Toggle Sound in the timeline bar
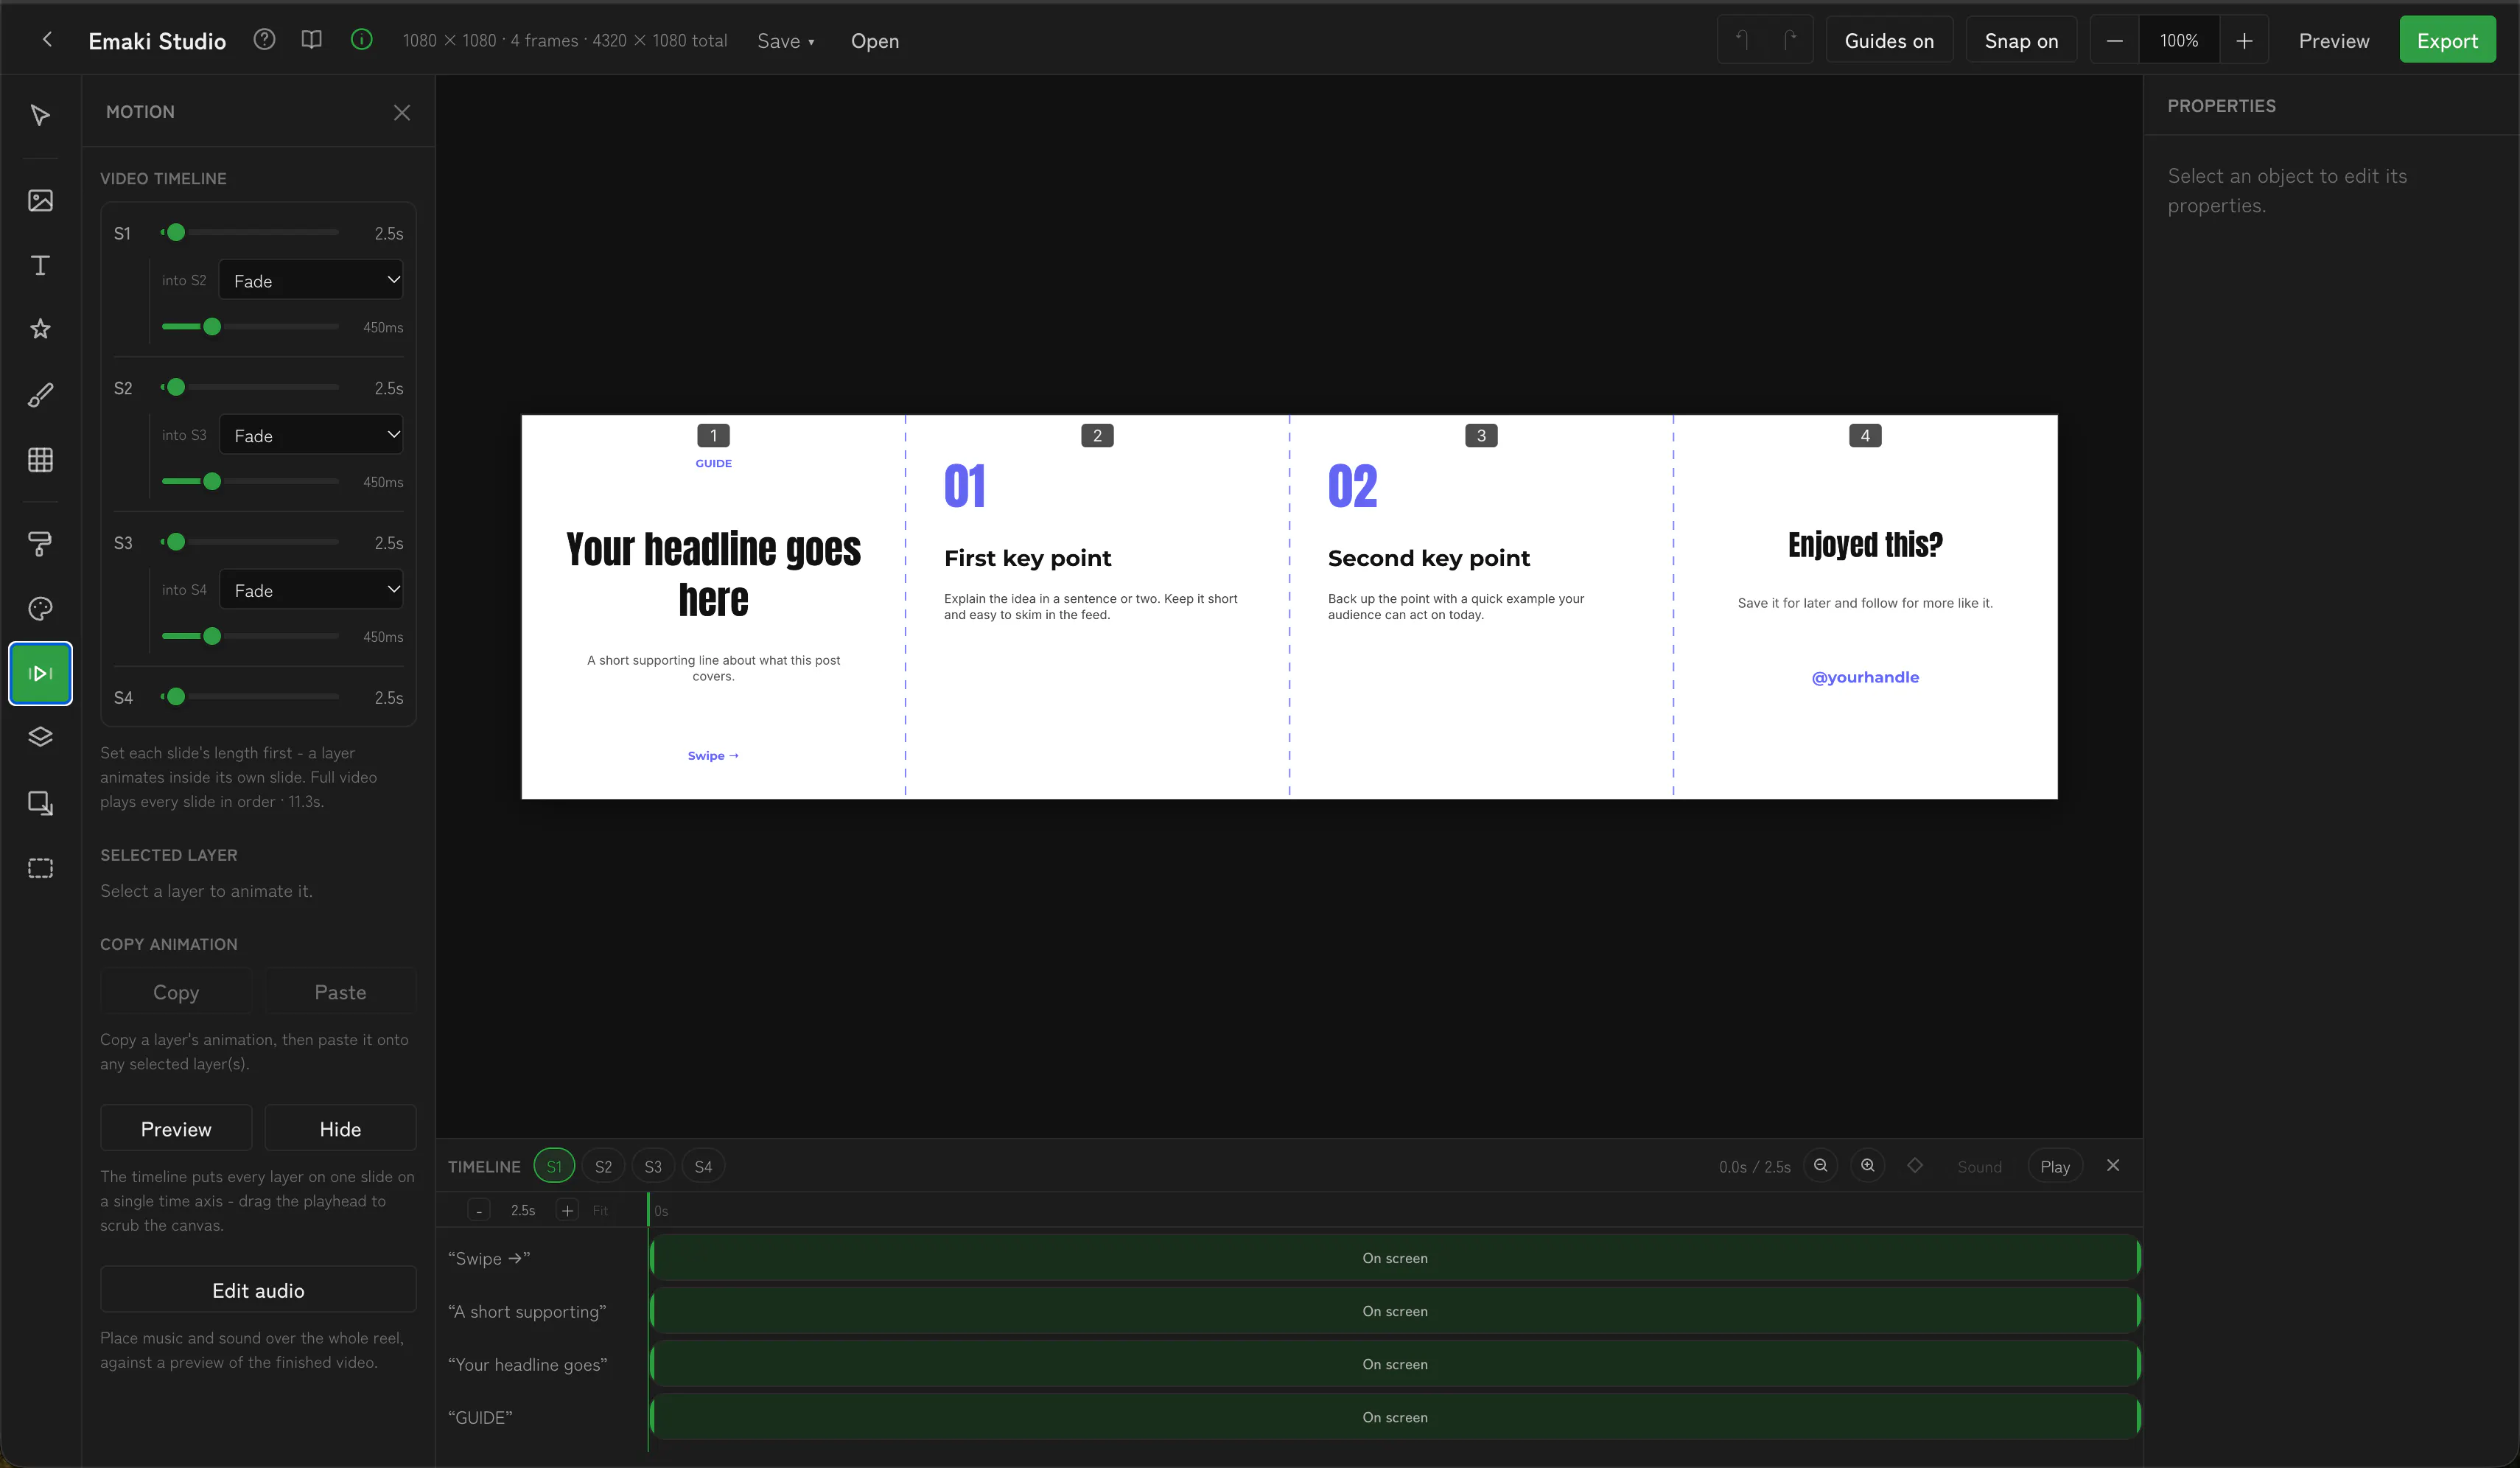The height and width of the screenshot is (1468, 2520). pos(1979,1167)
